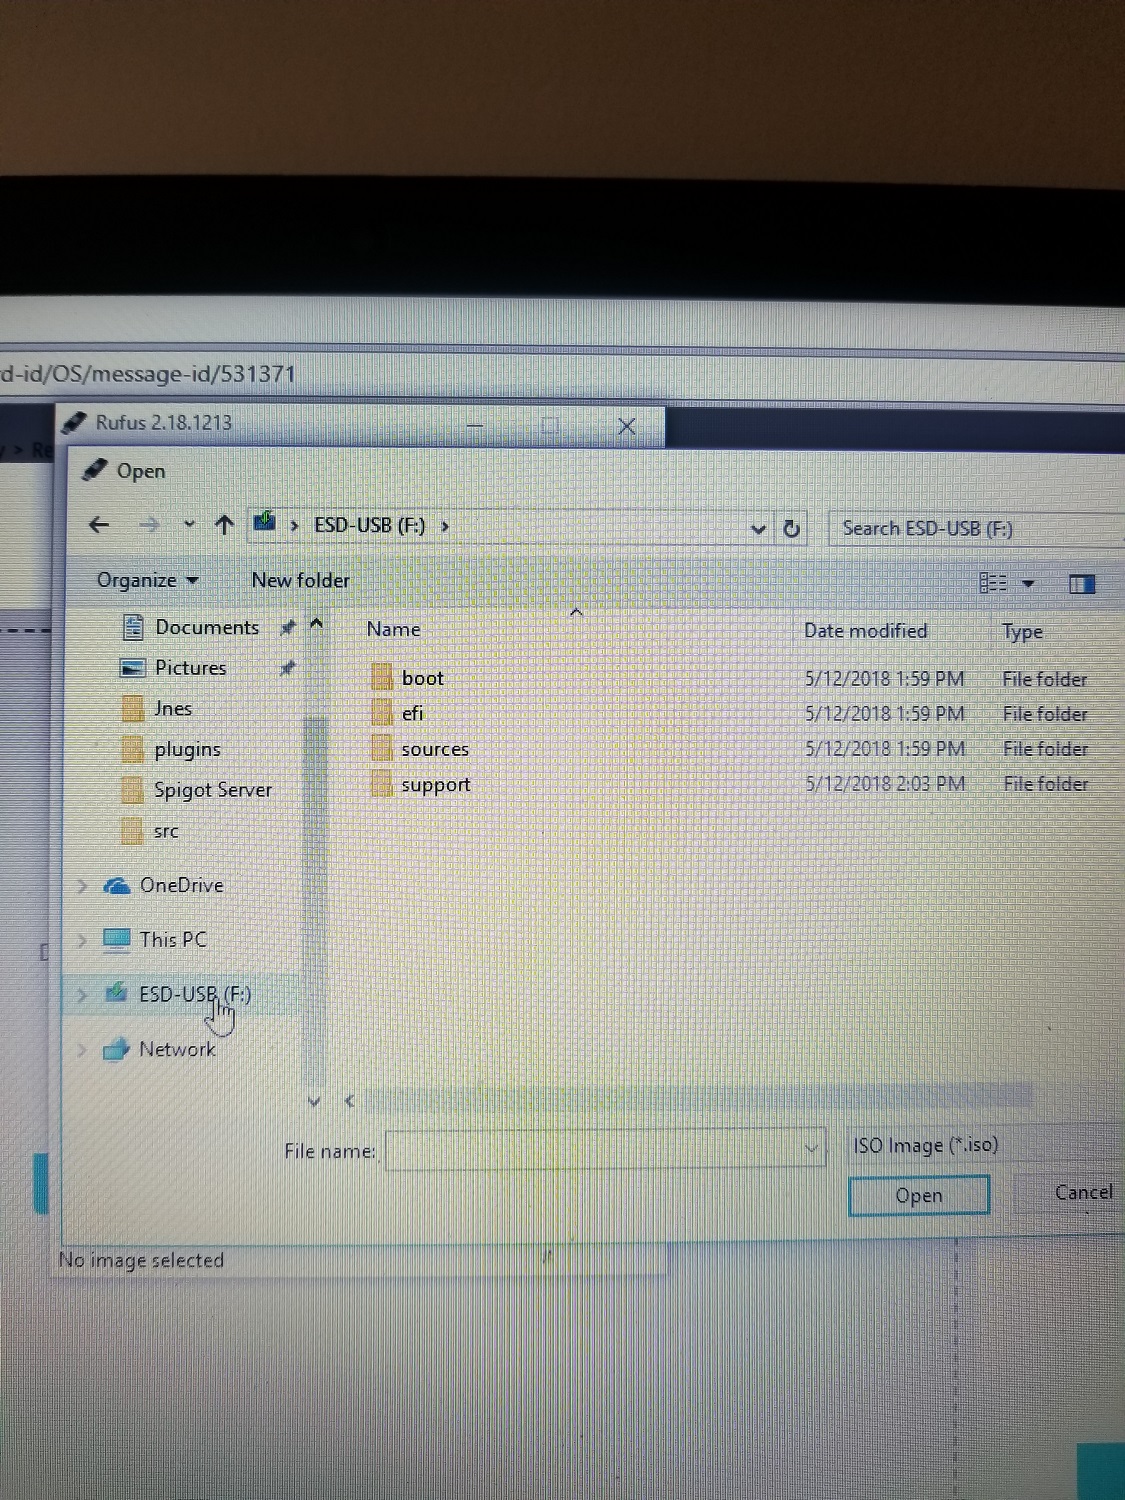
Task: Select Network in the sidebar
Action: pos(177,1049)
